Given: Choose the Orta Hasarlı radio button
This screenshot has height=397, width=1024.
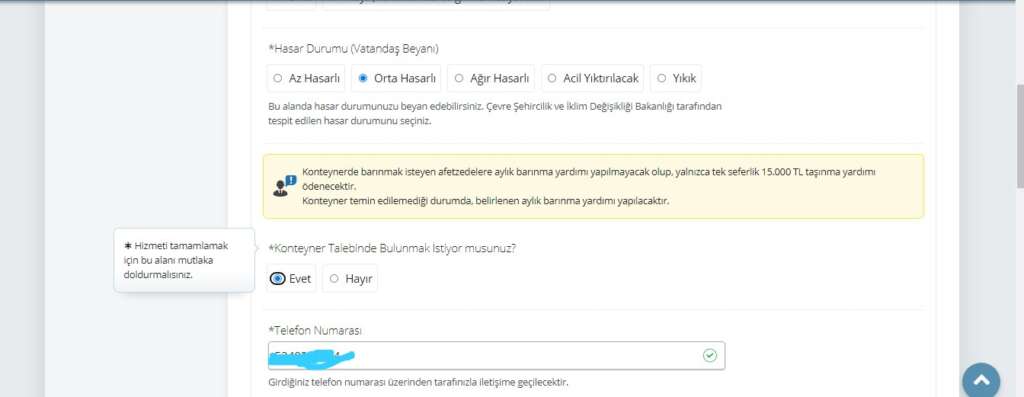Looking at the screenshot, I should pos(396,78).
